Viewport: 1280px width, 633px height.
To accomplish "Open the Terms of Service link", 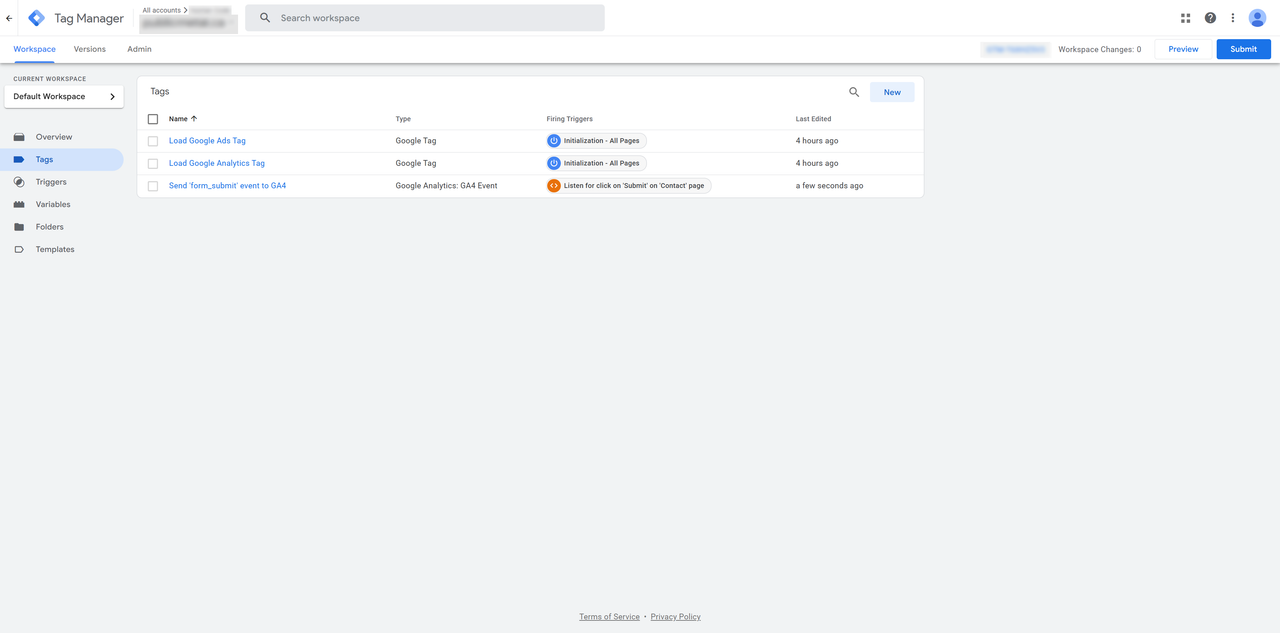I will [609, 617].
